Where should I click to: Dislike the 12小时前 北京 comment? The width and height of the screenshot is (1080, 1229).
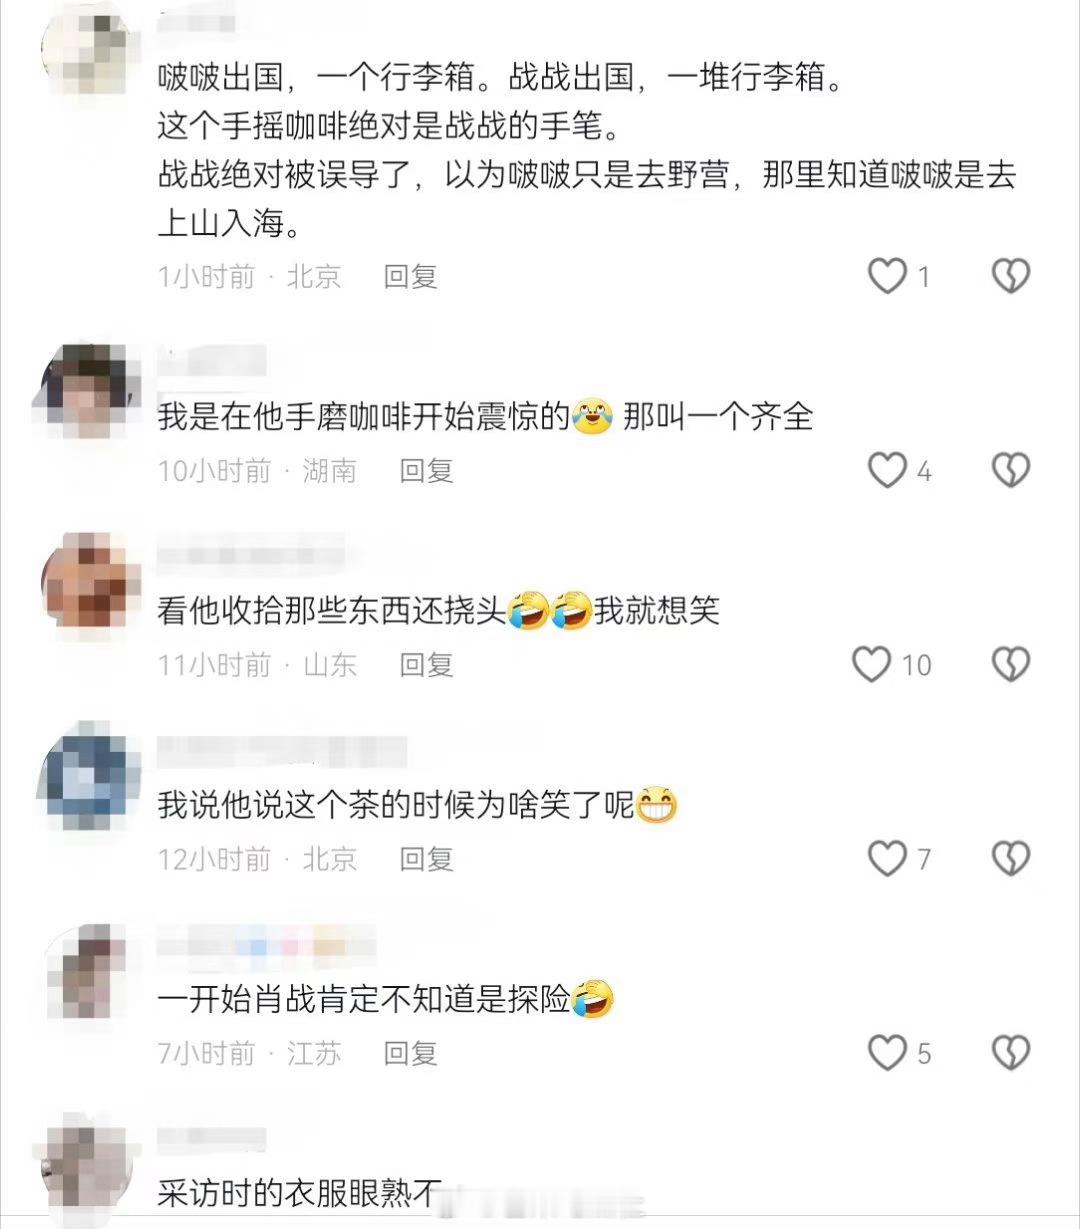point(1010,858)
